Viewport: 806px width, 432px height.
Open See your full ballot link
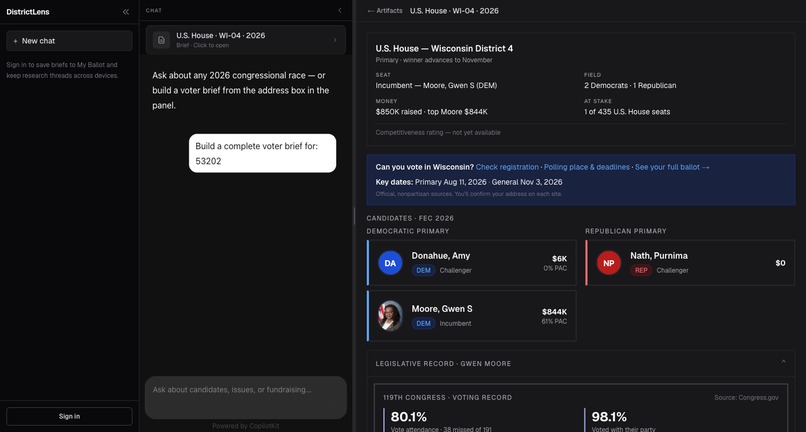672,167
